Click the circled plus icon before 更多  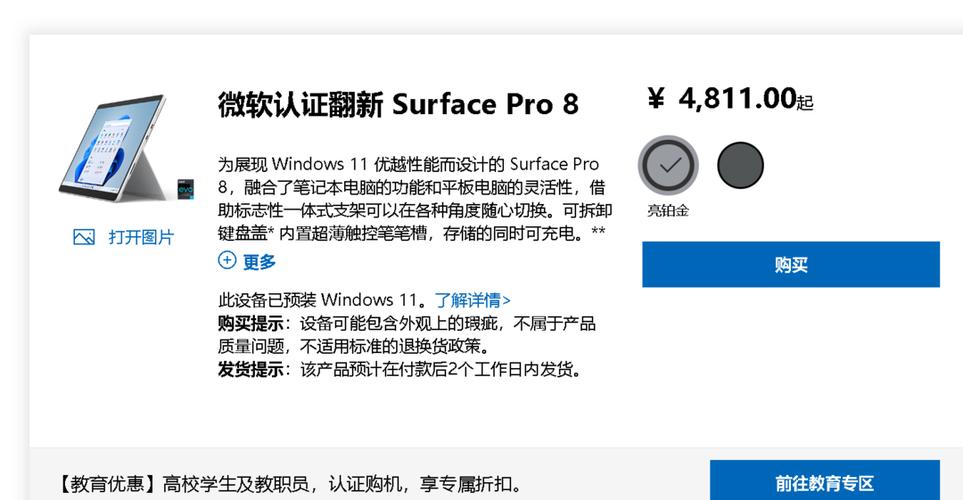[x=227, y=261]
